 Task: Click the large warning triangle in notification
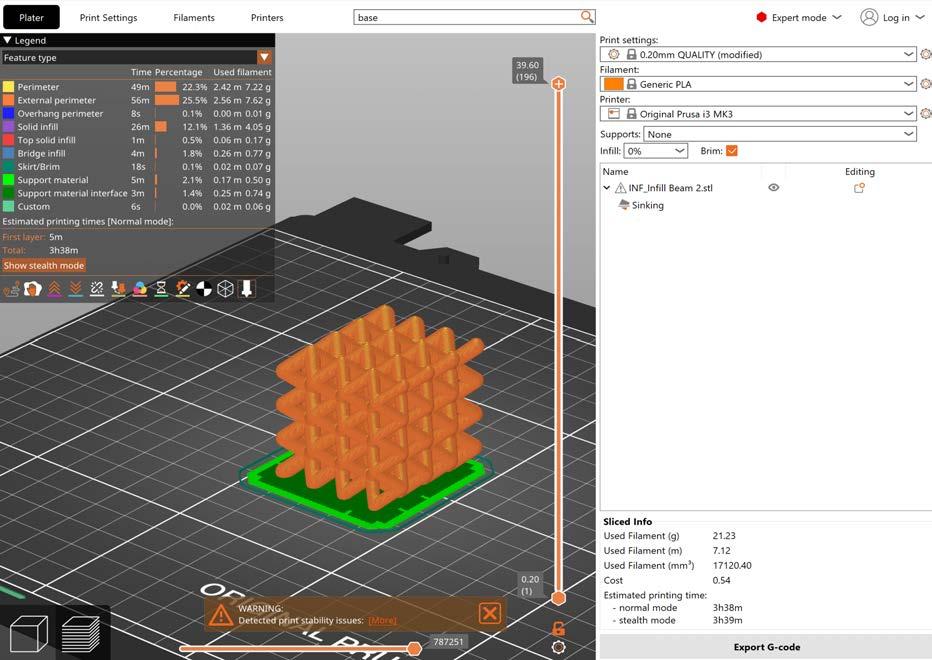tap(221, 615)
